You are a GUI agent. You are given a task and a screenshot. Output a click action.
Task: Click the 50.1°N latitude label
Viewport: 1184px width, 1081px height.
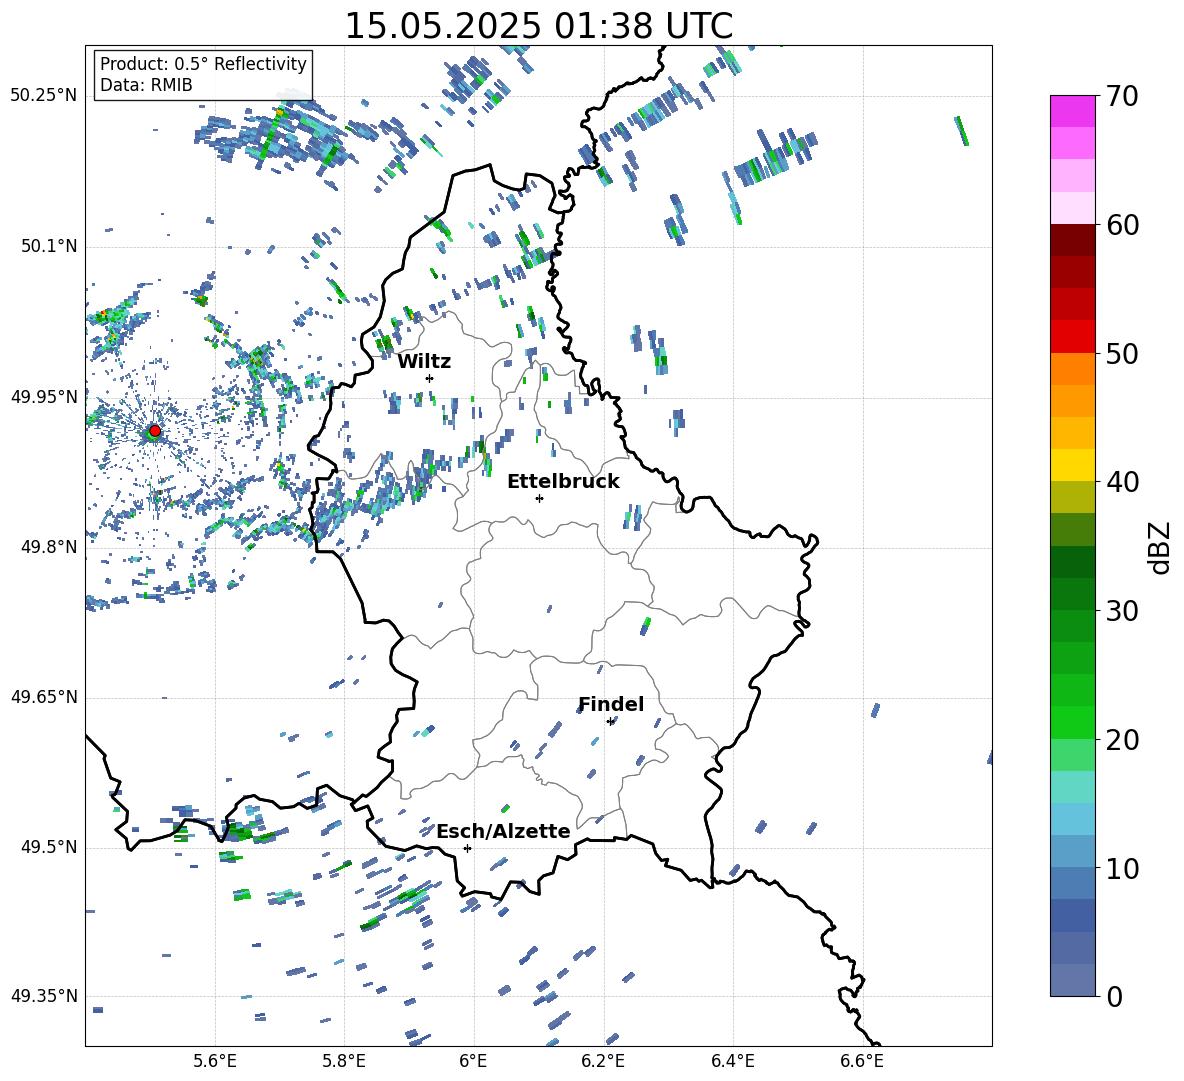49,247
